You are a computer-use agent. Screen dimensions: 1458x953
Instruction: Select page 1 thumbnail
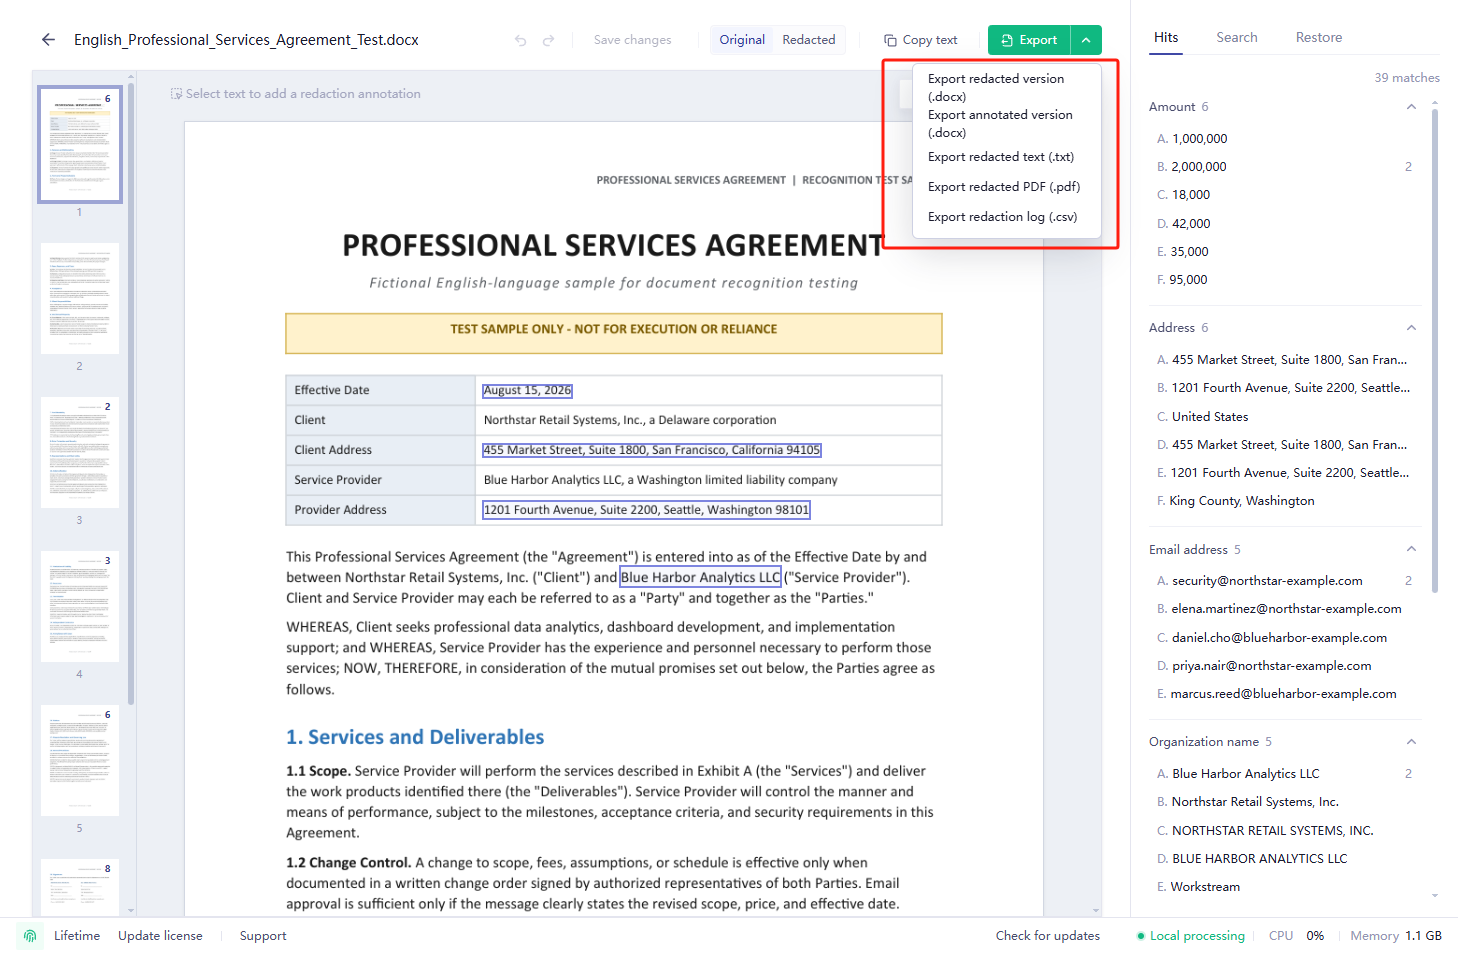coord(80,145)
